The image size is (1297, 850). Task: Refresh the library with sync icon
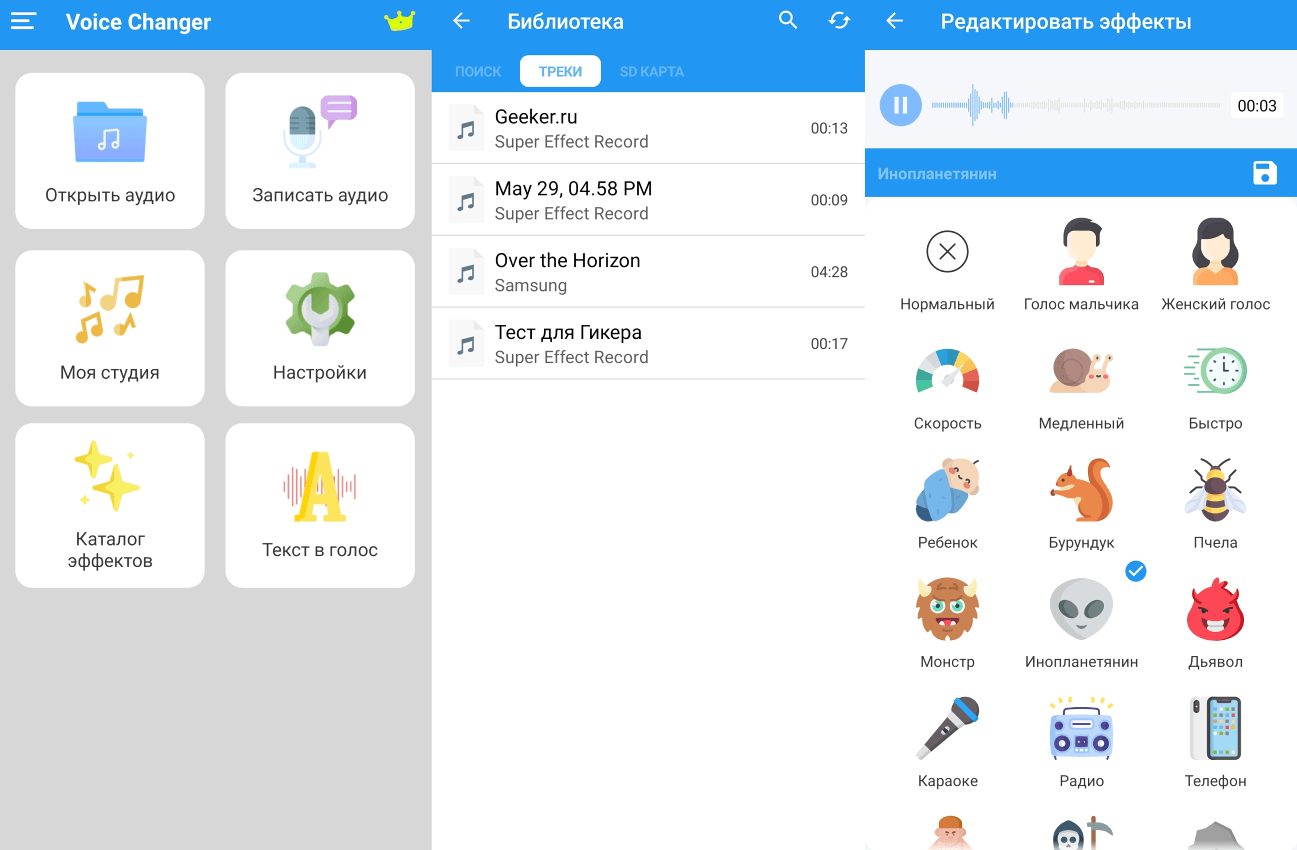[x=839, y=21]
